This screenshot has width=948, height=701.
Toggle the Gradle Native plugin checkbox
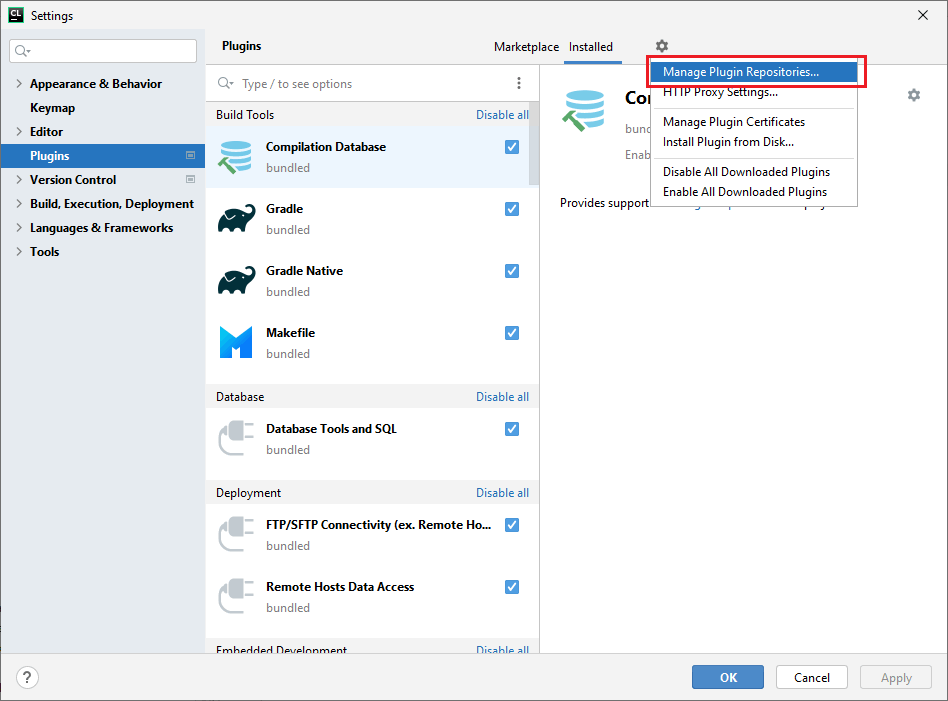[x=512, y=271]
